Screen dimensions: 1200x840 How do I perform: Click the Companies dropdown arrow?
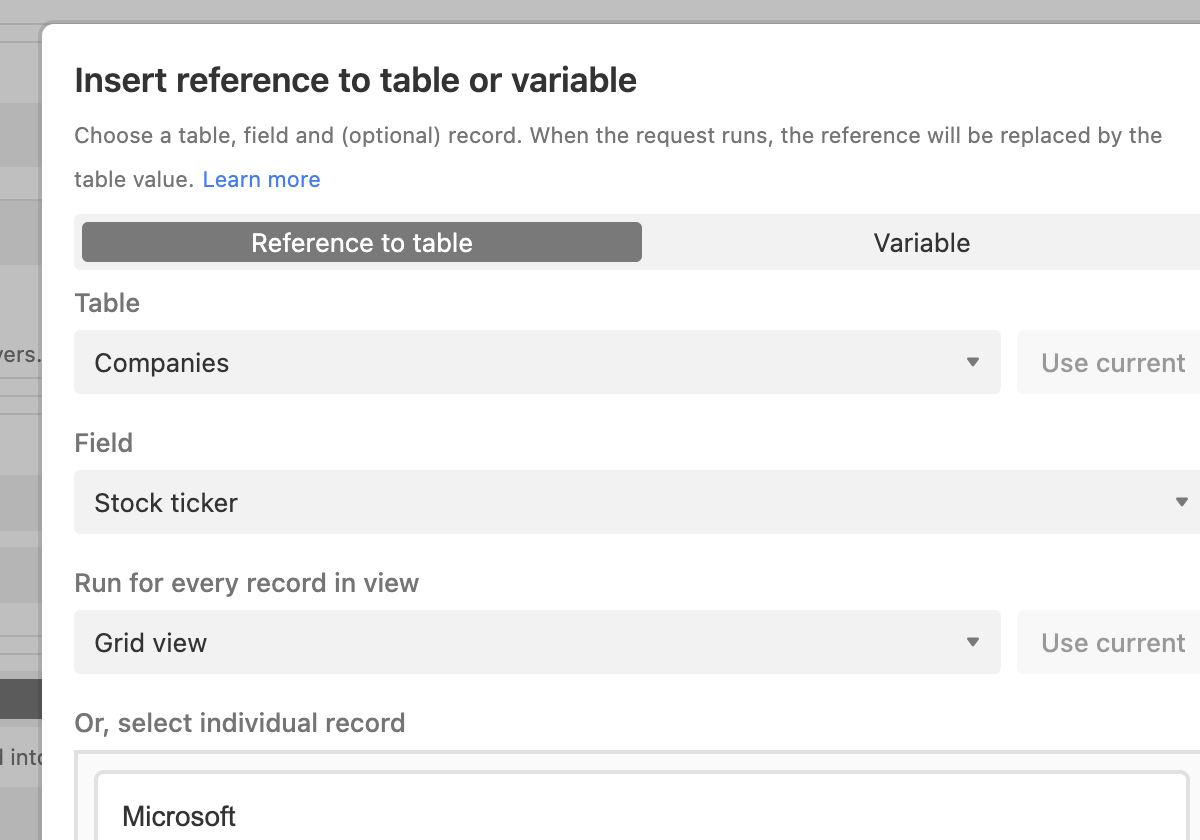tap(972, 362)
